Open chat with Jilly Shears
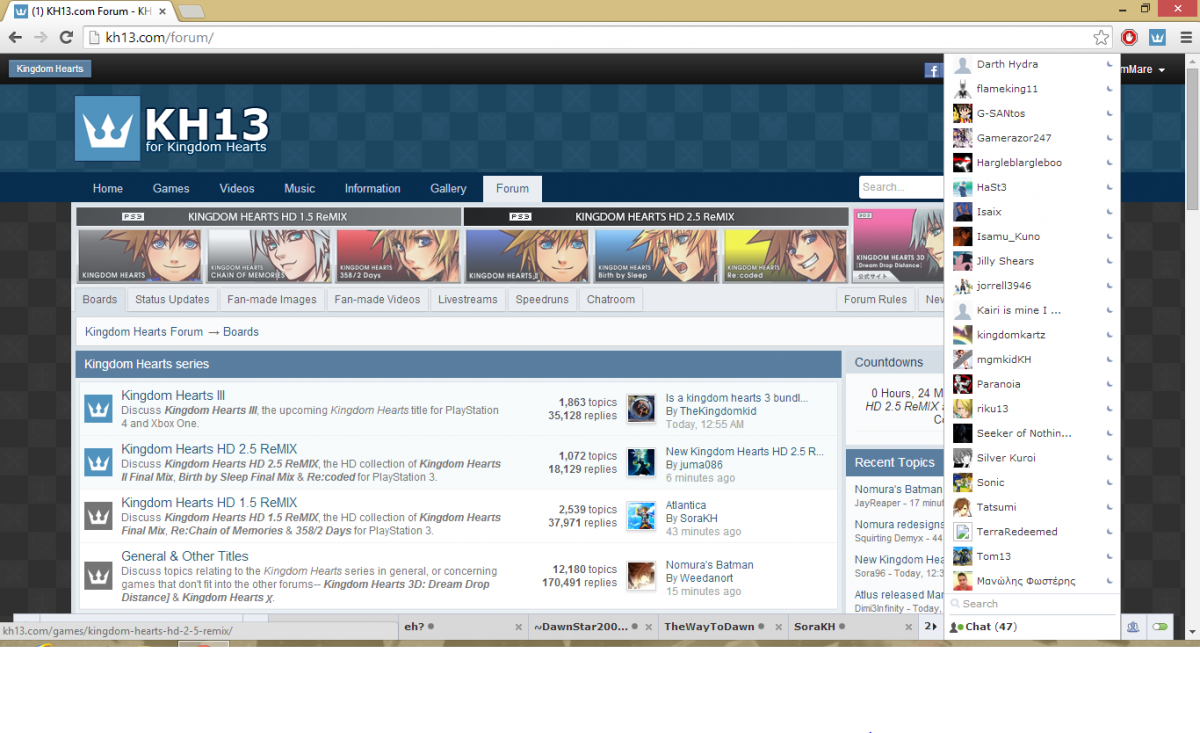Viewport: 1200px width, 733px height. pos(1032,261)
